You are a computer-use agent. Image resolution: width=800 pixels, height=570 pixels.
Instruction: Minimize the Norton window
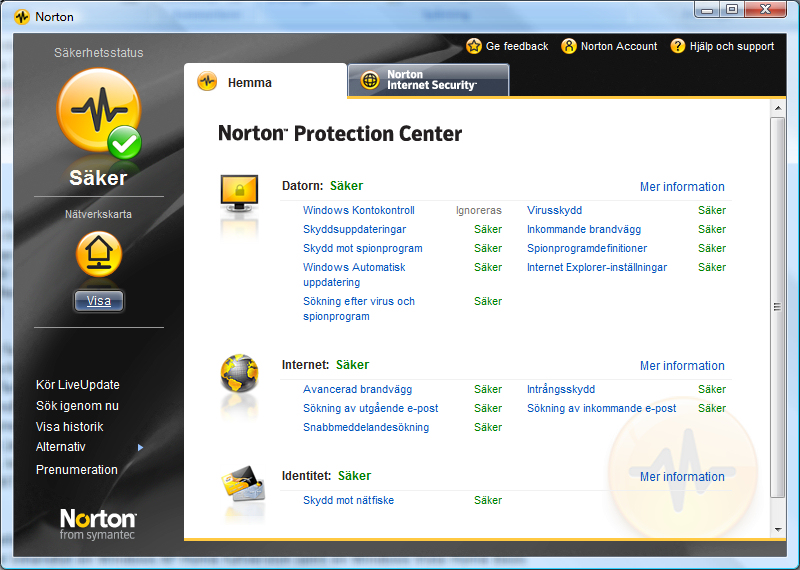(x=707, y=10)
